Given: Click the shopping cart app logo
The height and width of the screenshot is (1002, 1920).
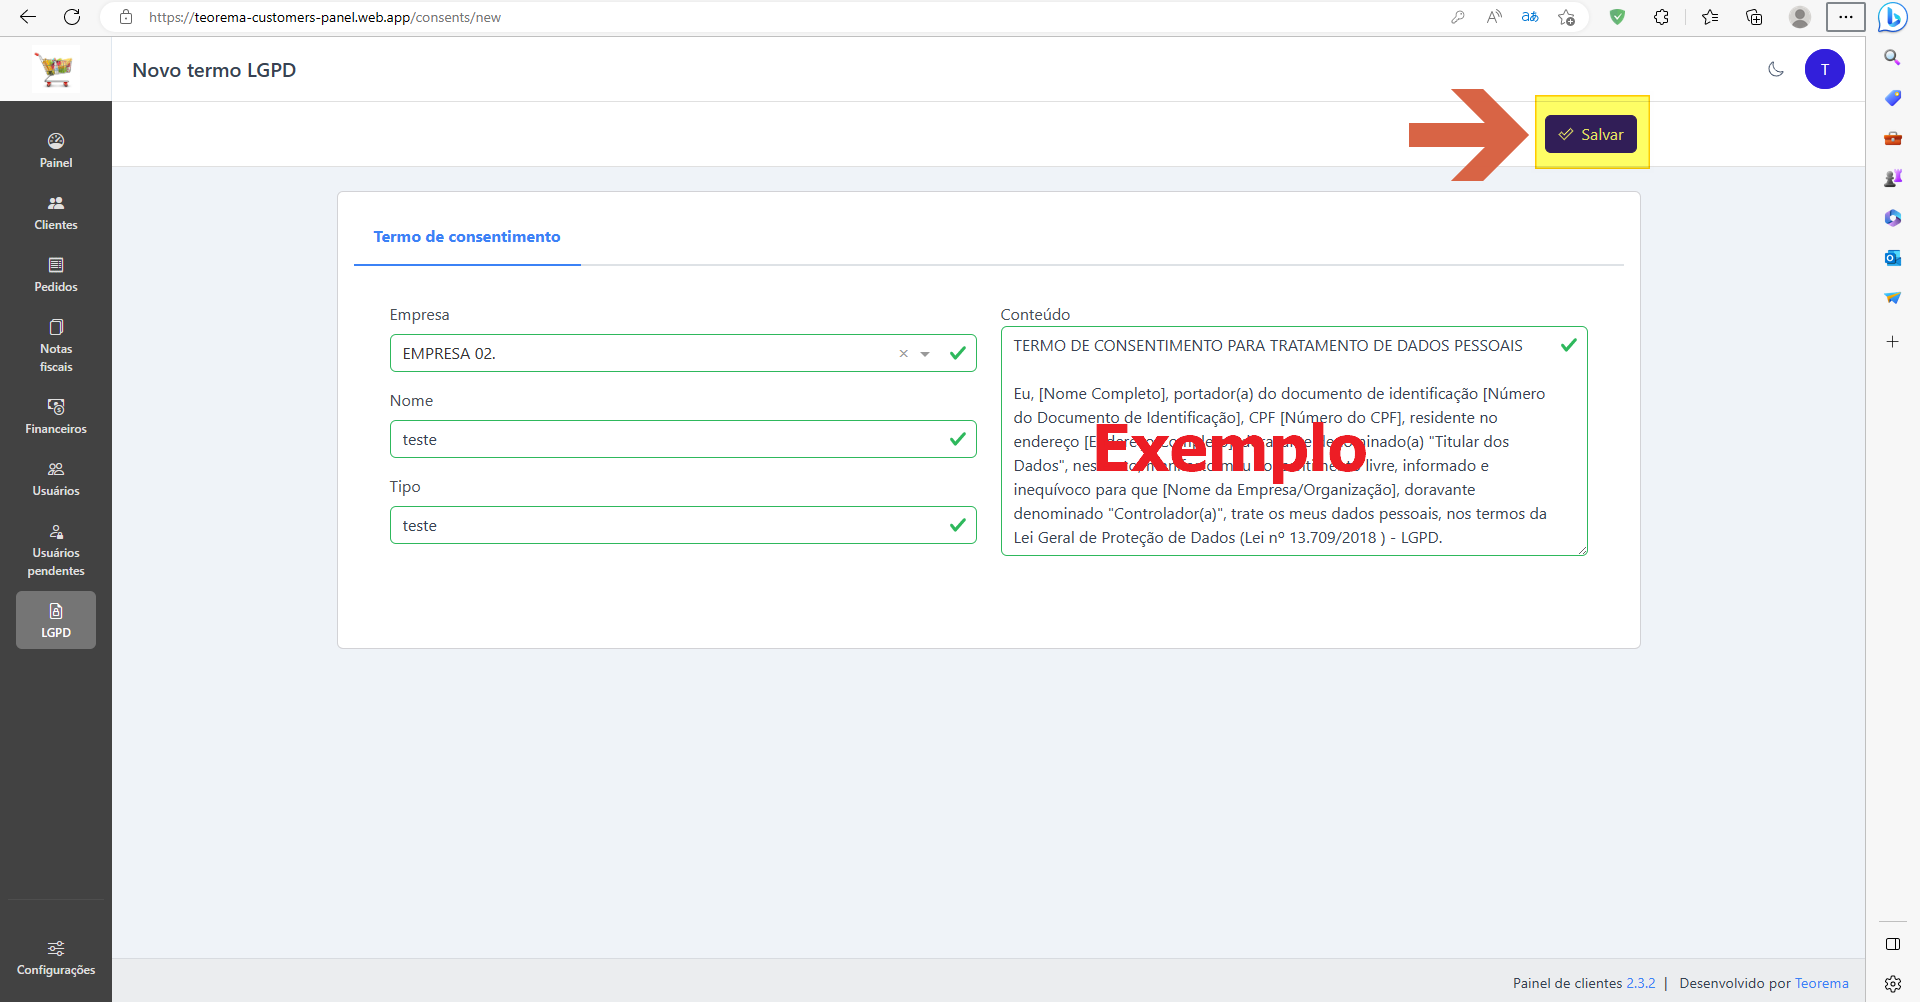Looking at the screenshot, I should click(56, 69).
